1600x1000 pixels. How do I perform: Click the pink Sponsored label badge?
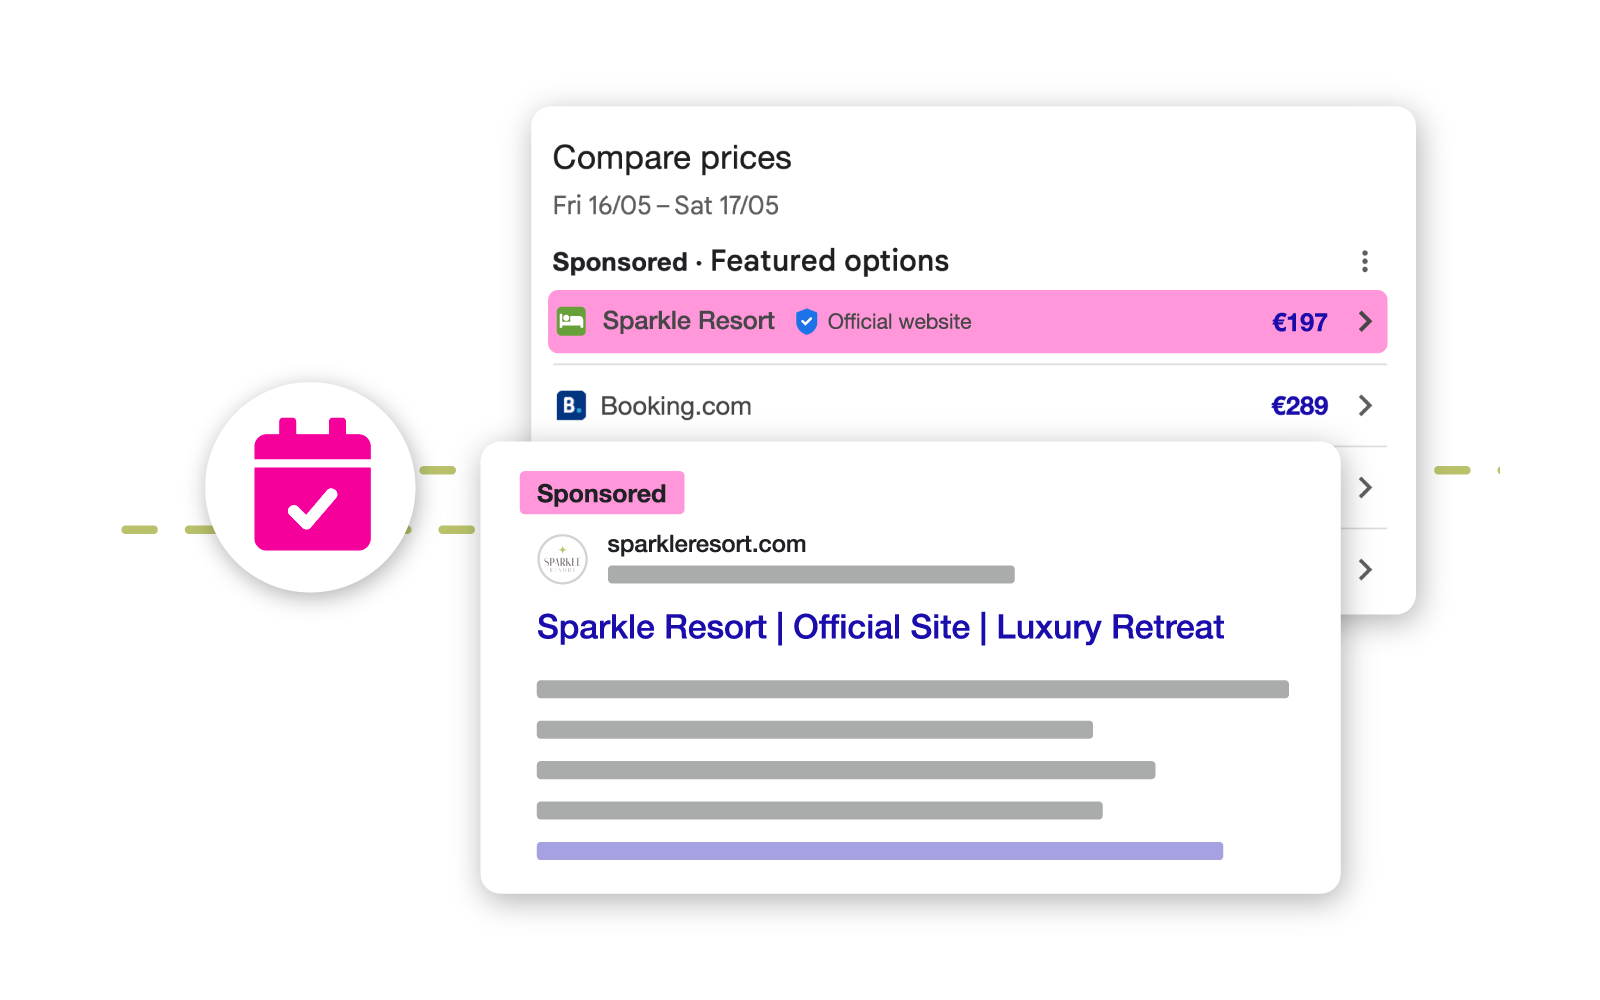[x=601, y=493]
